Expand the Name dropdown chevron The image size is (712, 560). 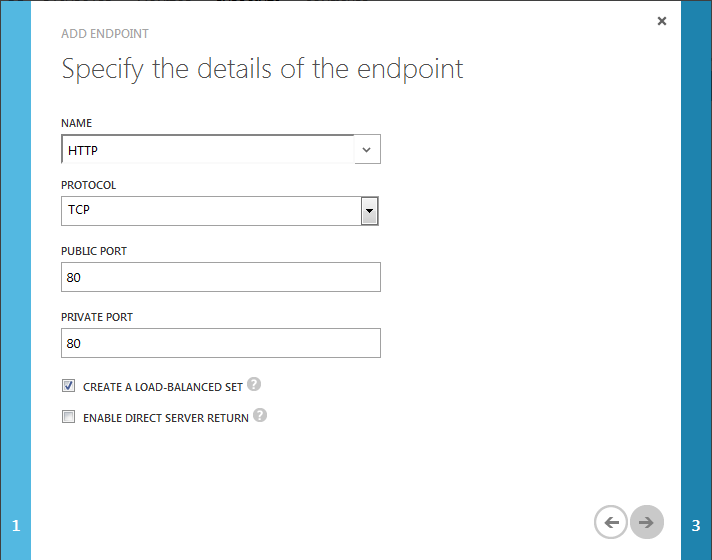tap(367, 149)
